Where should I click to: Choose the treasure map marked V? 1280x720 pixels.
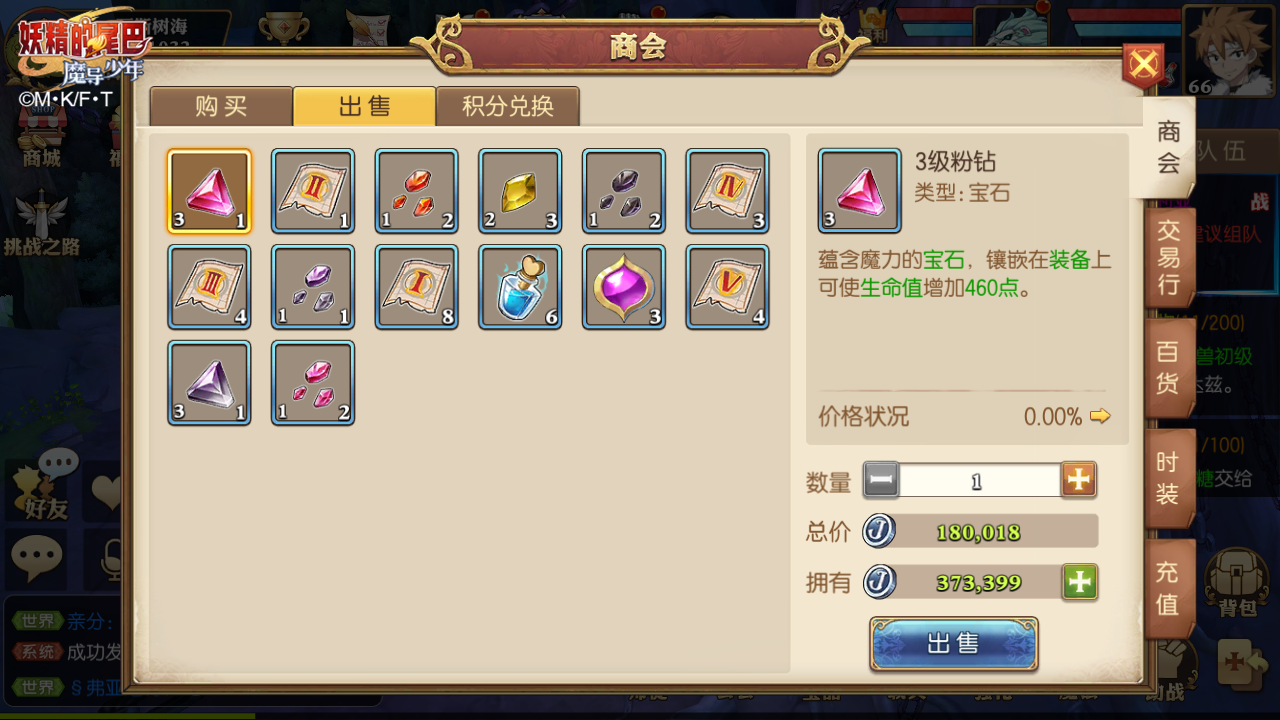[x=728, y=287]
